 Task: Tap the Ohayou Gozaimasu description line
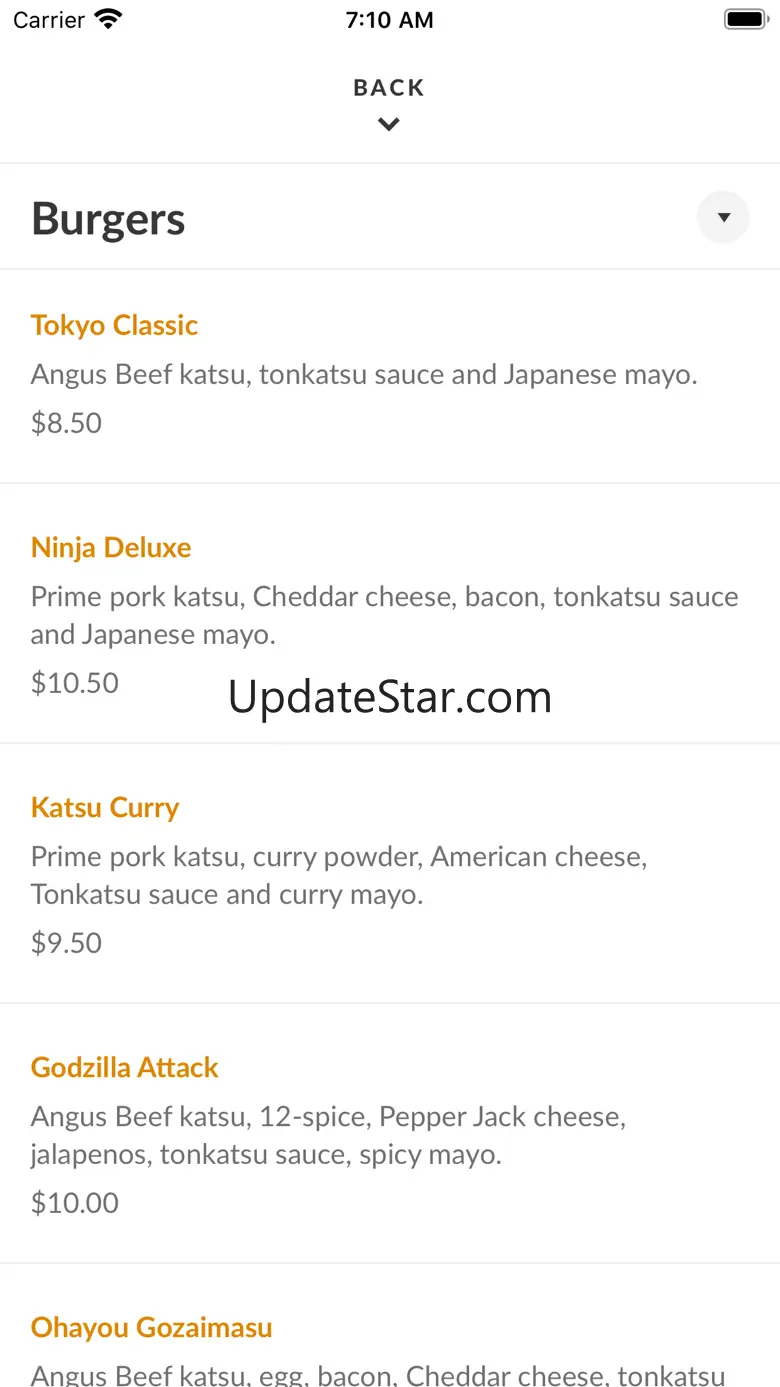coord(378,1375)
